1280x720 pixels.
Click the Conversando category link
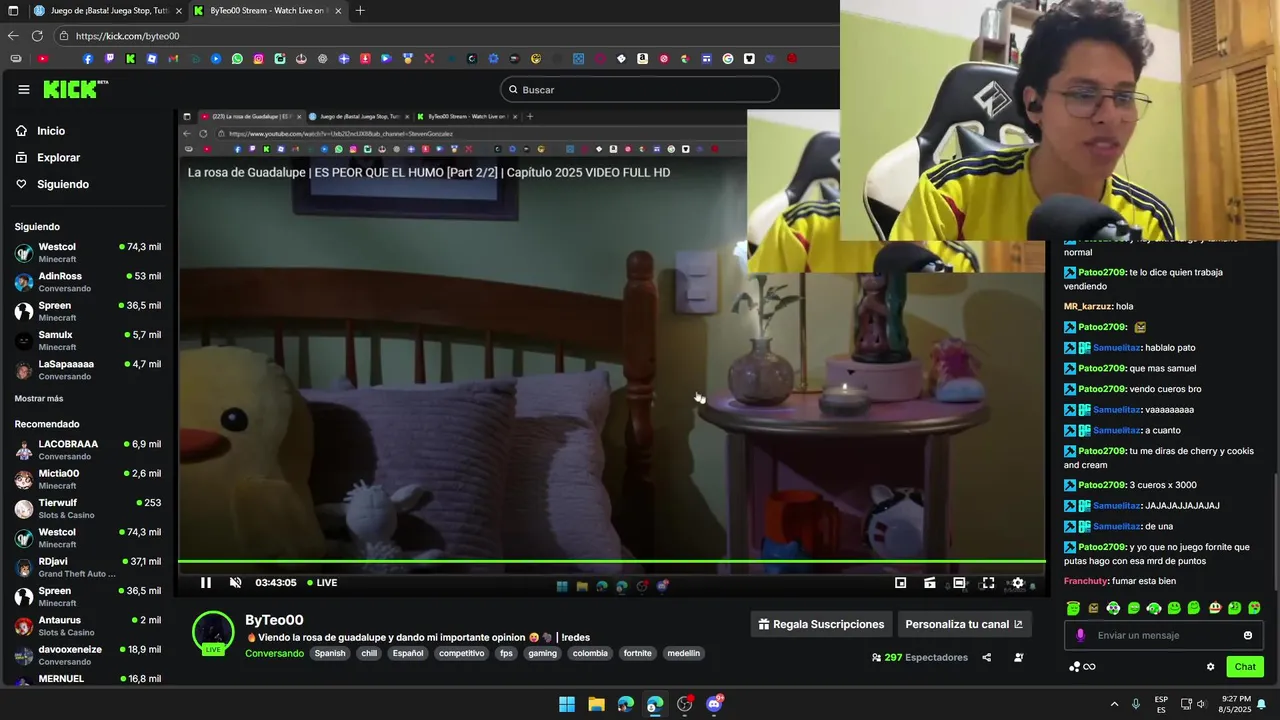click(x=274, y=653)
